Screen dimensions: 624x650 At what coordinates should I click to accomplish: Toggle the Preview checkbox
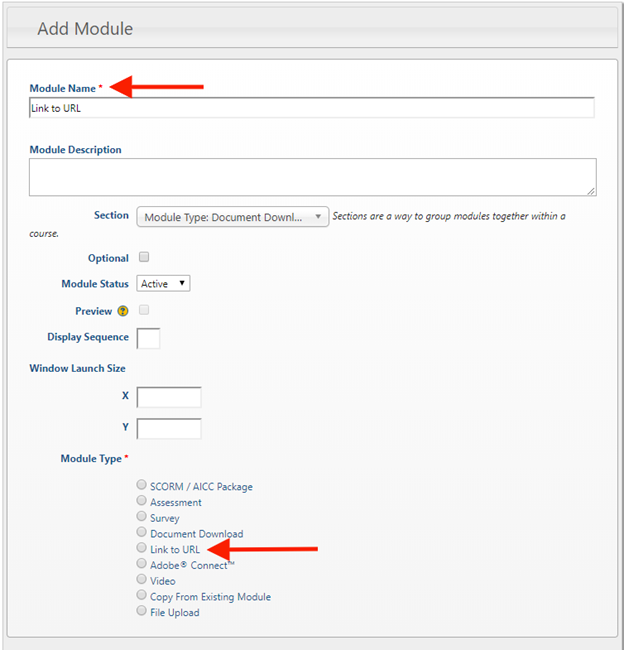click(x=144, y=310)
